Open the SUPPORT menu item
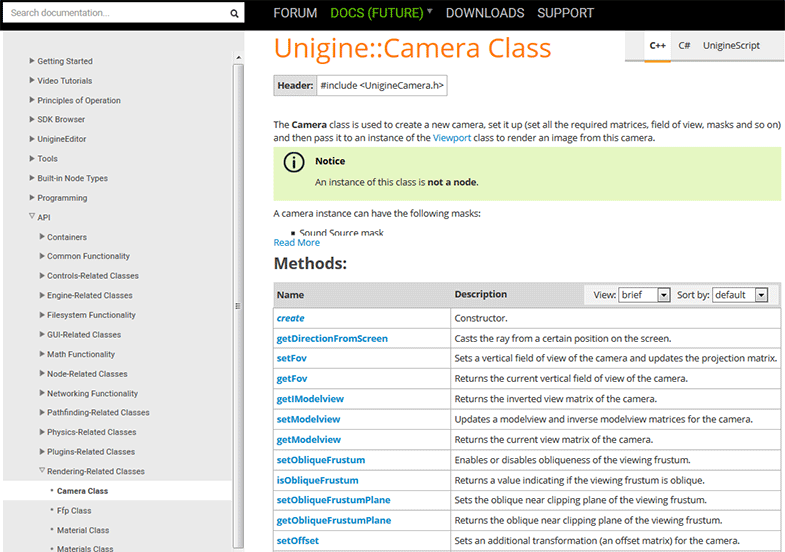 565,13
